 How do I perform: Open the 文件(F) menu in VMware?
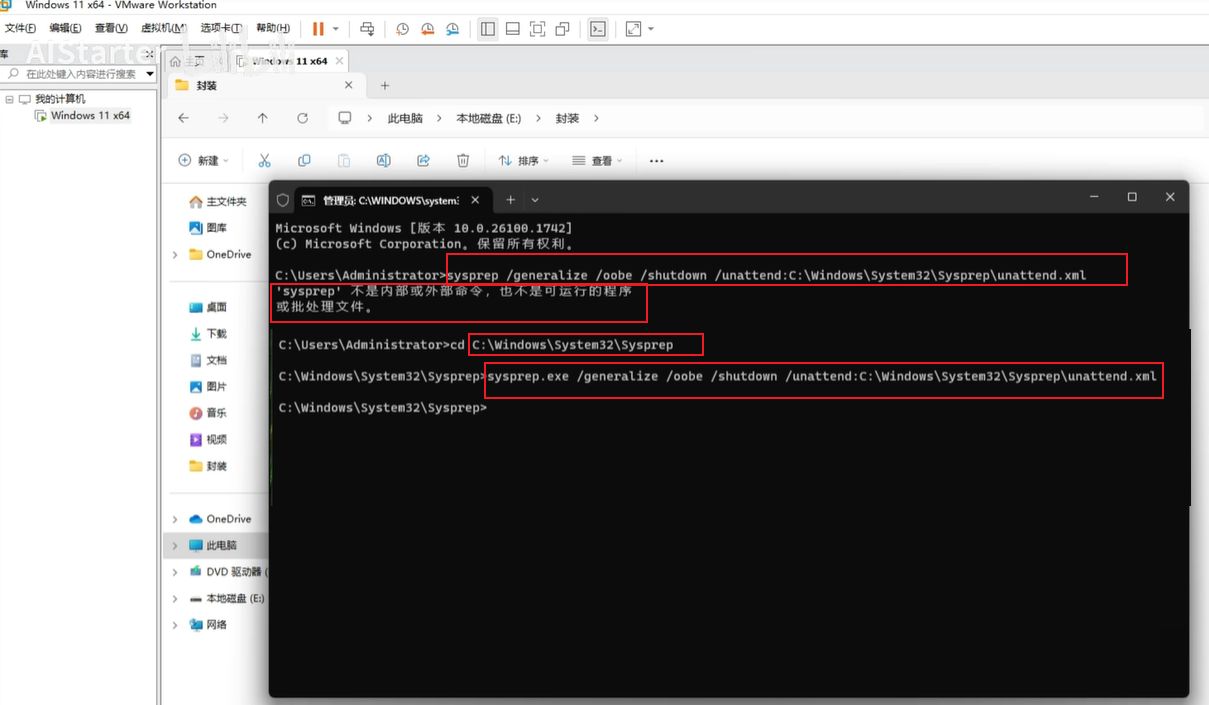pos(20,28)
